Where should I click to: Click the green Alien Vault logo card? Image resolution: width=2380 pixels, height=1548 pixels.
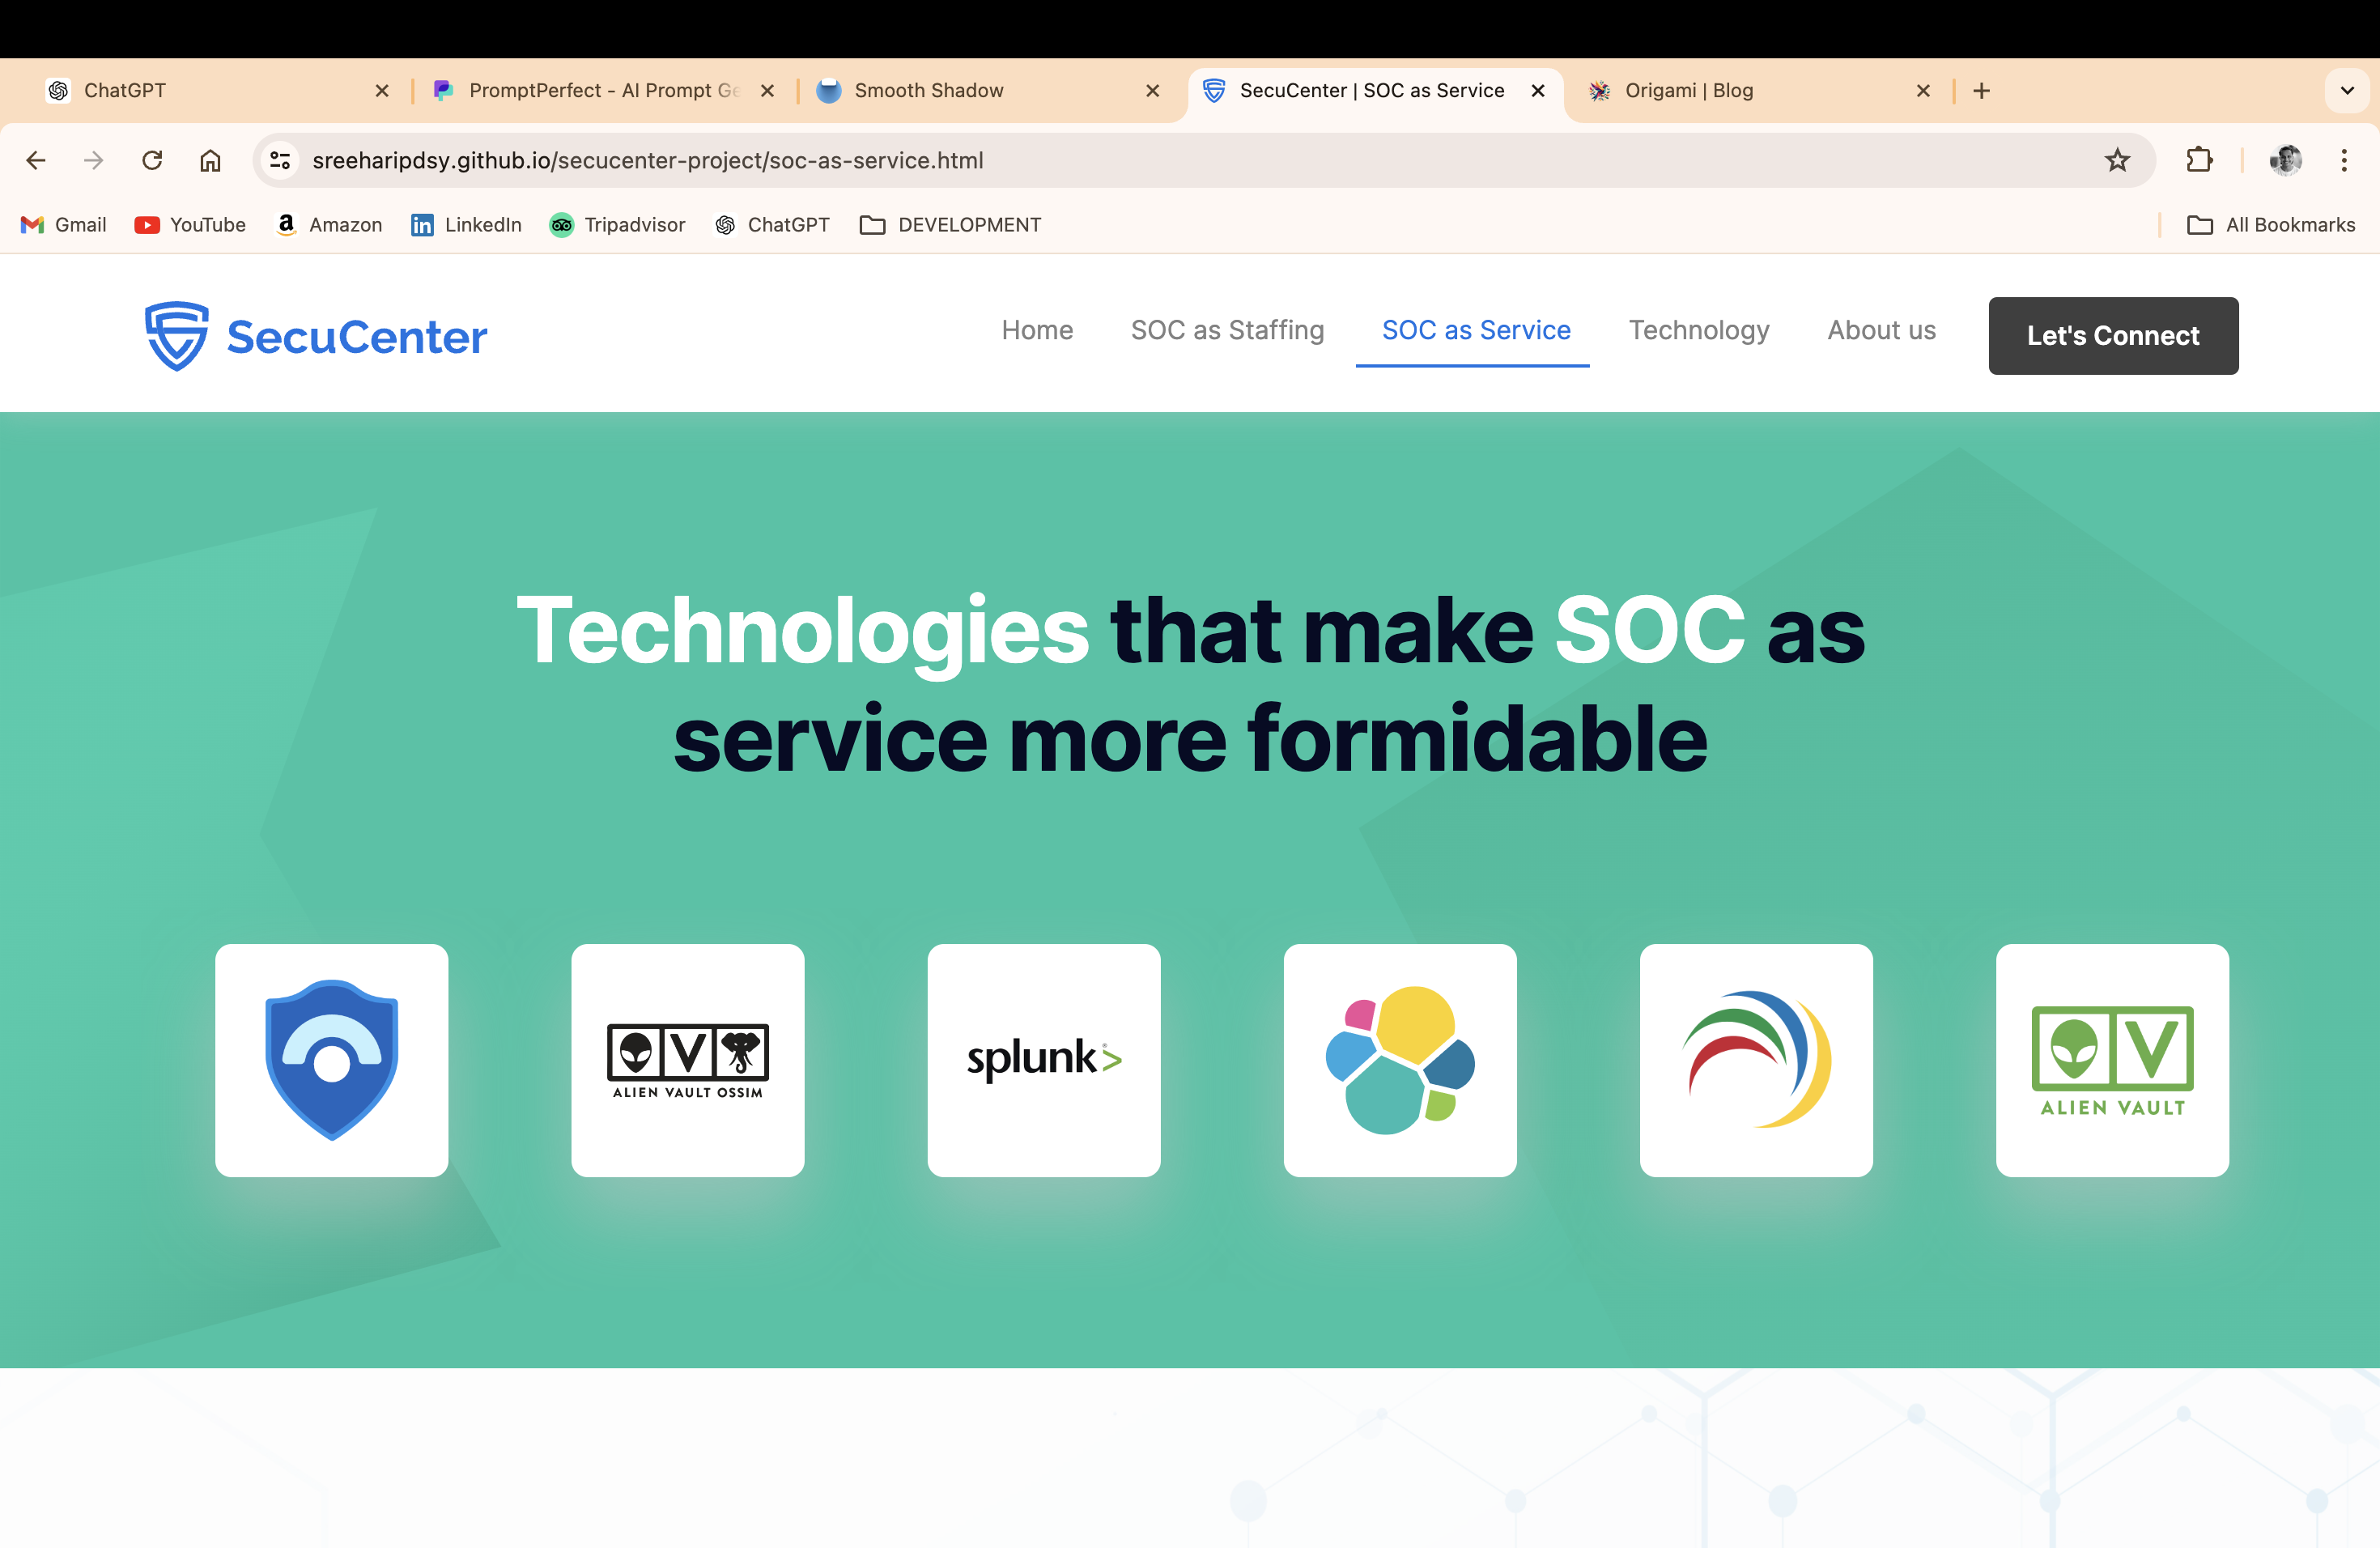point(2111,1060)
